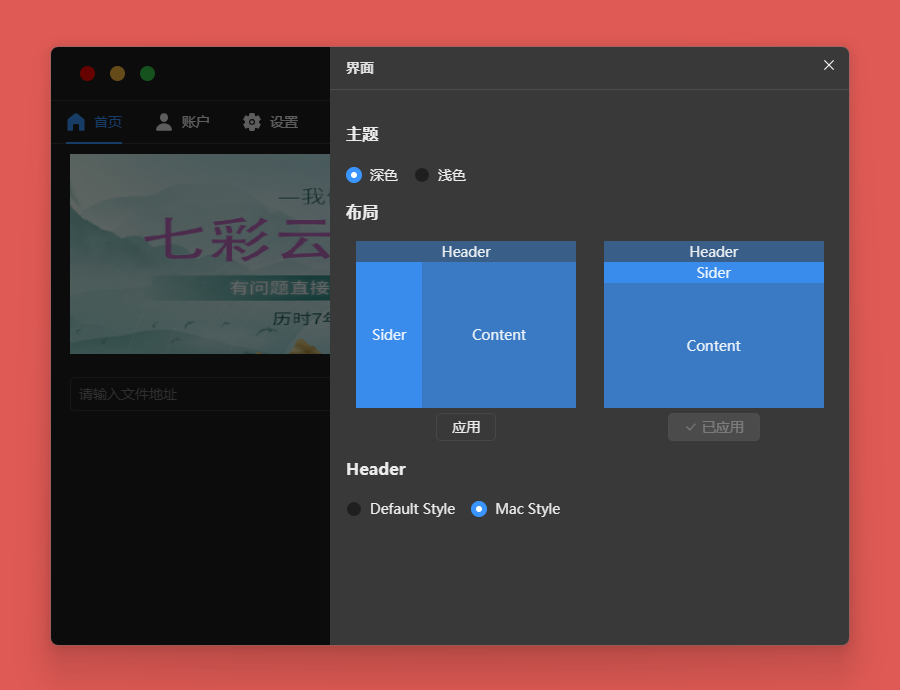
Task: Switch to the 账户 tab
Action: tap(195, 122)
